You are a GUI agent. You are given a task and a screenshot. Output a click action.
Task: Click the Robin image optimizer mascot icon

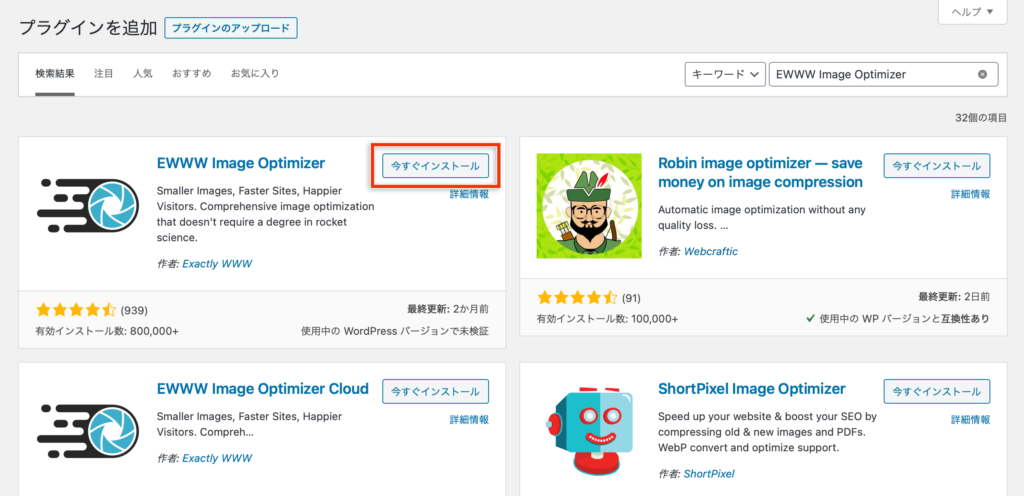point(589,206)
